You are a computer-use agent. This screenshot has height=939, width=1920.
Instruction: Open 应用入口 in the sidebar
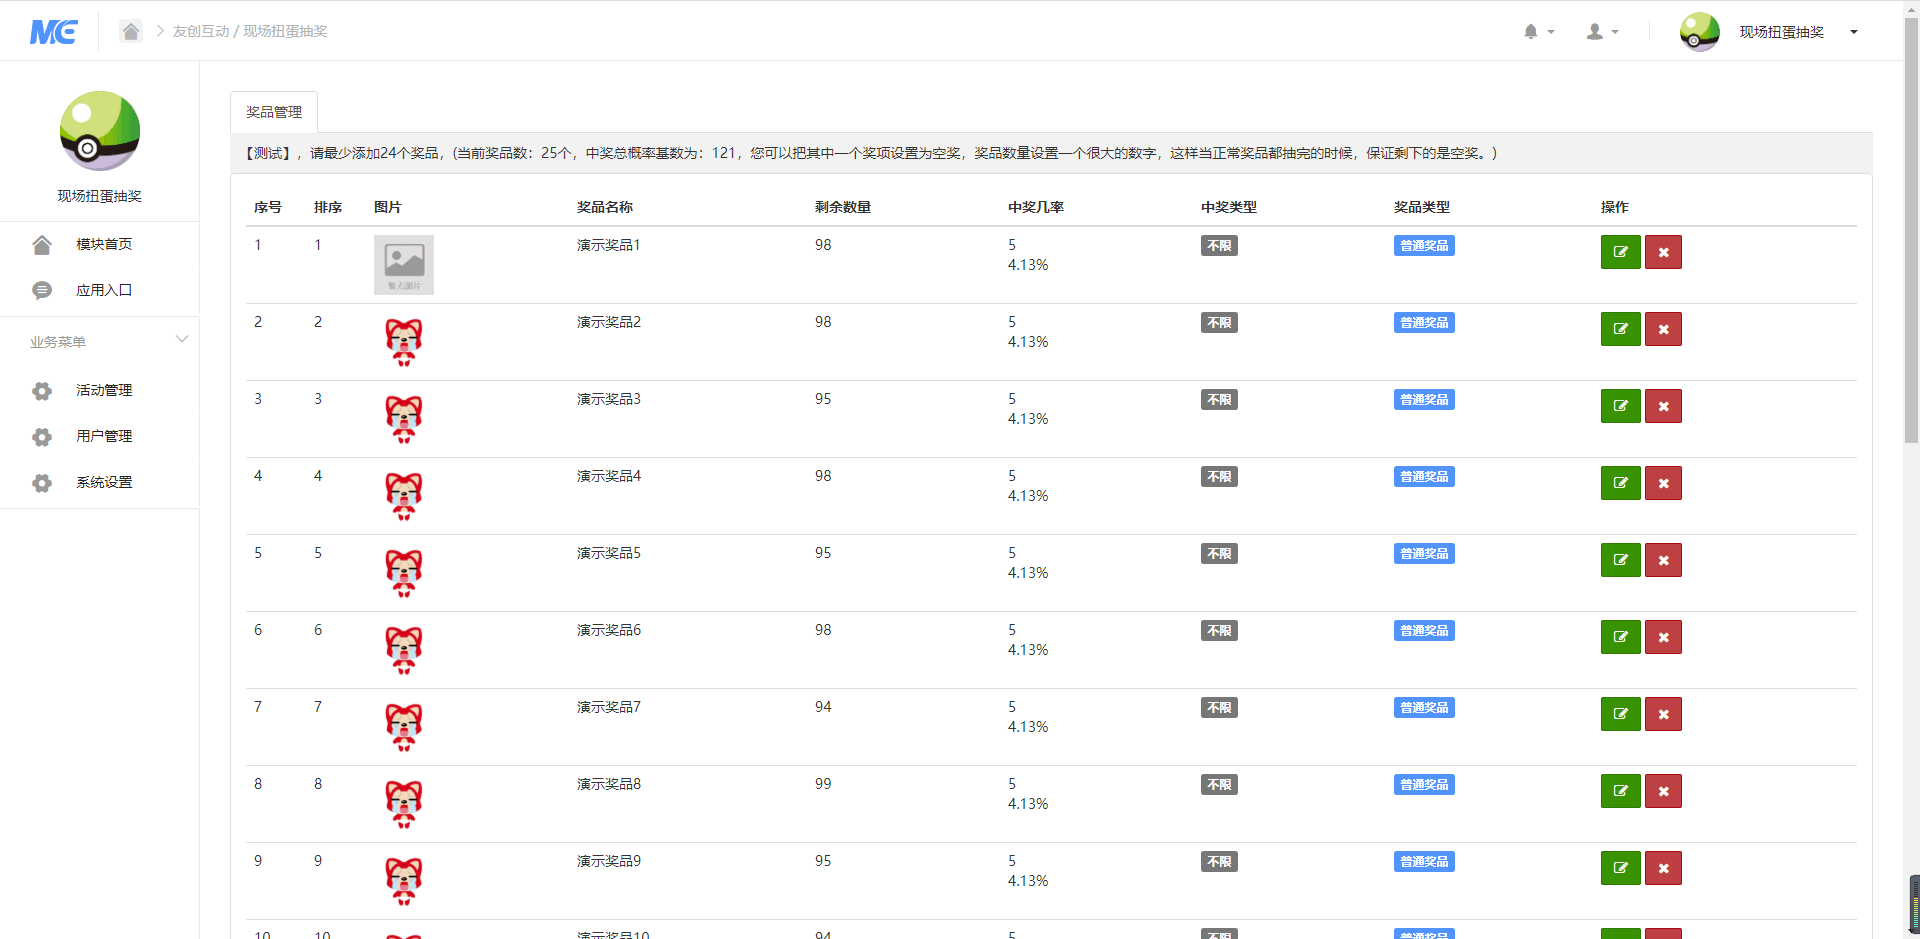104,290
